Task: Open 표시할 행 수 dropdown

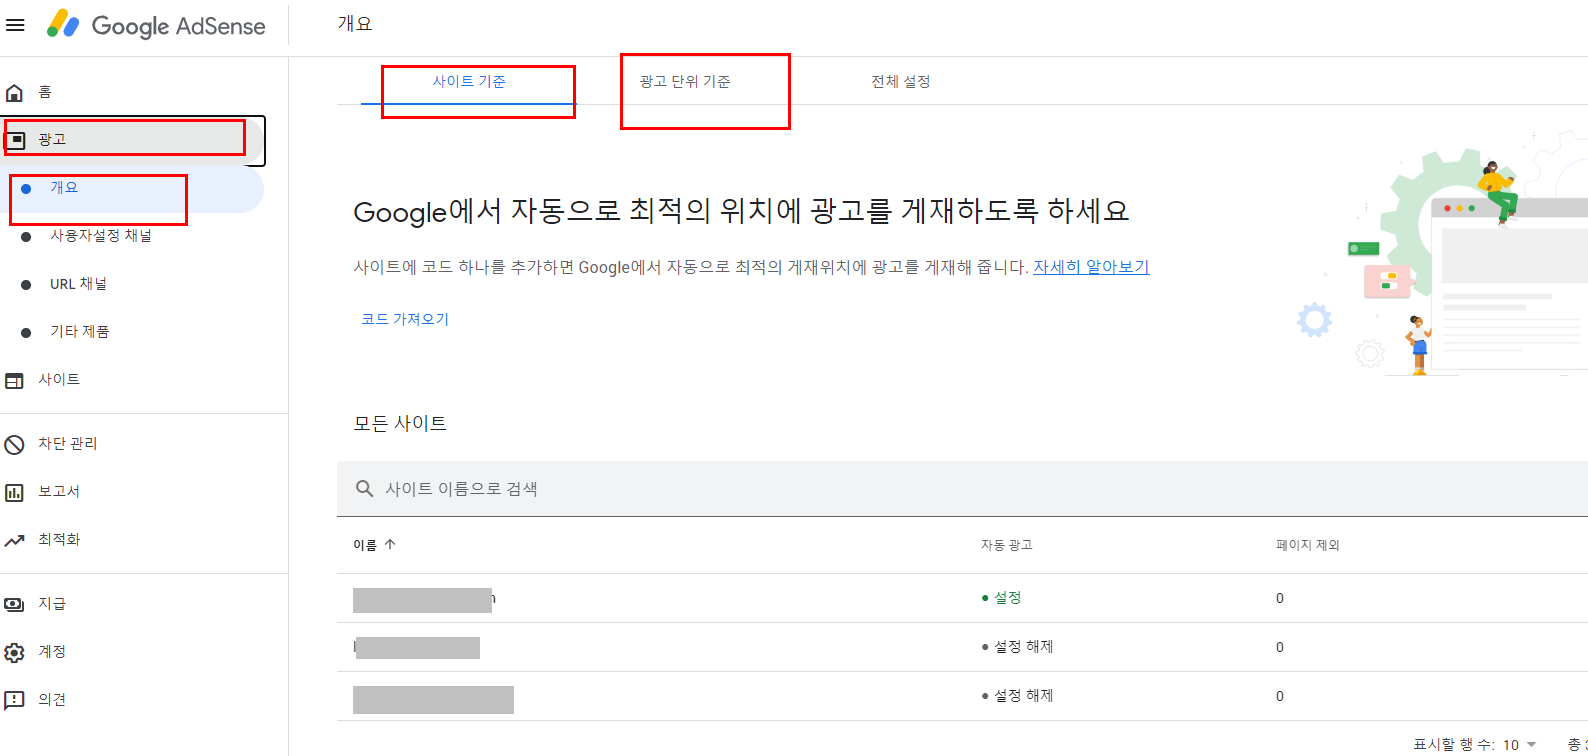Action: (x=1520, y=745)
